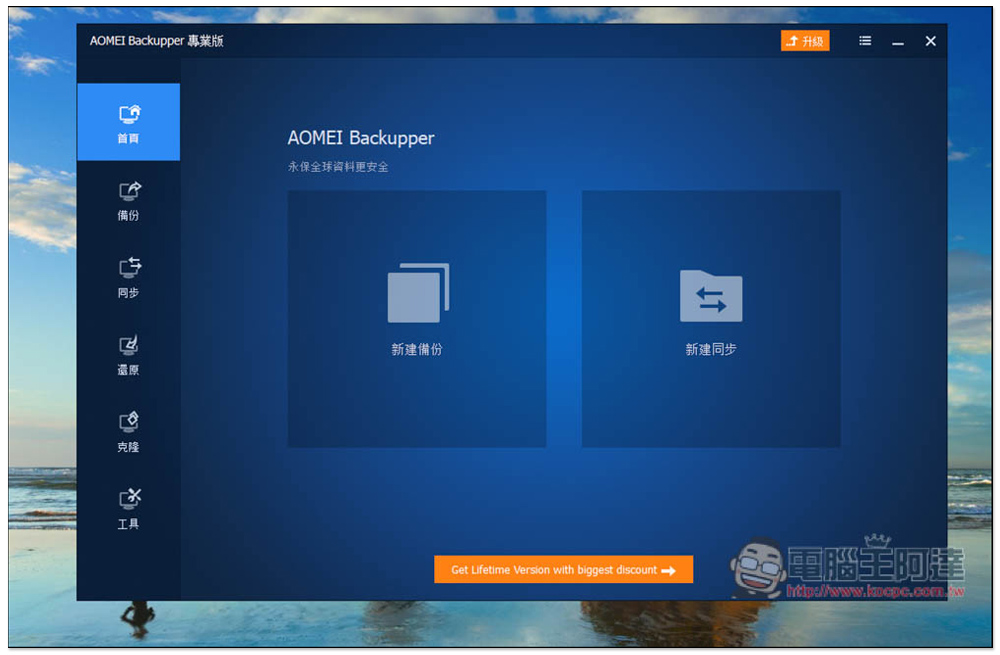The height and width of the screenshot is (655, 1000).
Task: Open the 還原 restore sidebar section
Action: tap(128, 355)
